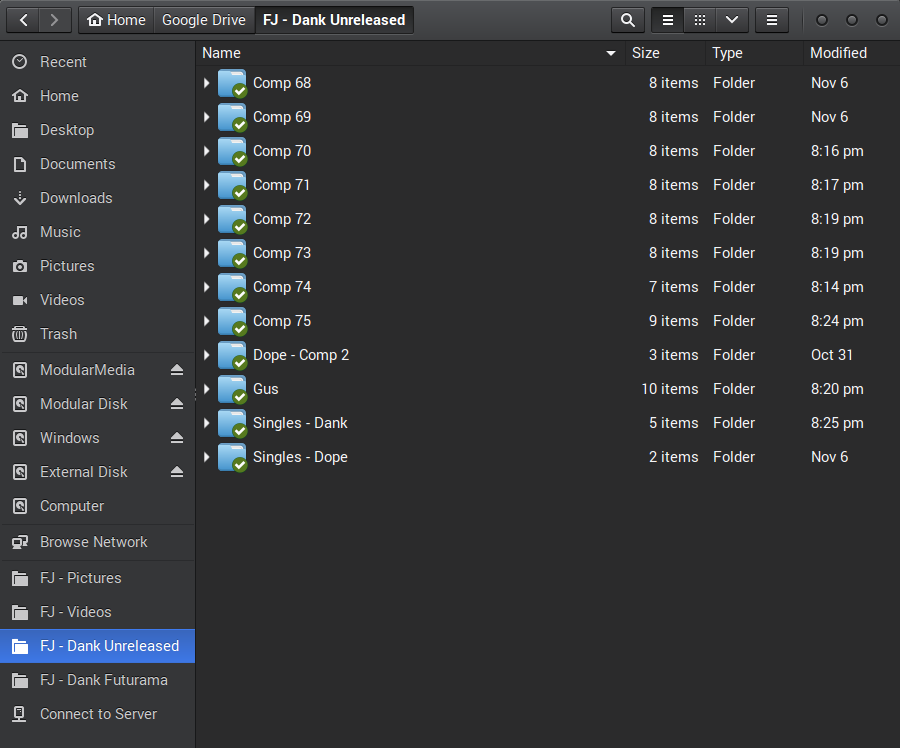900x748 pixels.
Task: Unmount the Windows volume via eject icon
Action: pos(177,438)
